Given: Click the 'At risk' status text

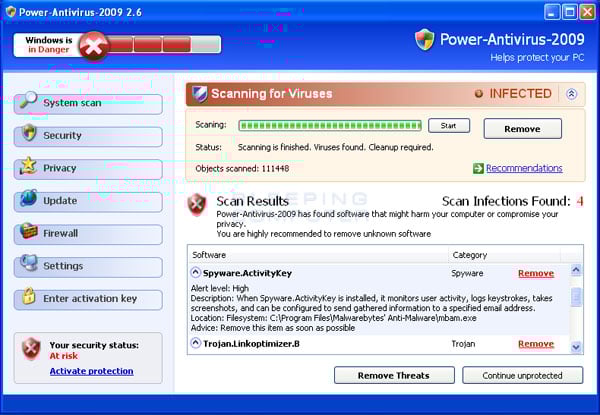Looking at the screenshot, I should pos(64,356).
